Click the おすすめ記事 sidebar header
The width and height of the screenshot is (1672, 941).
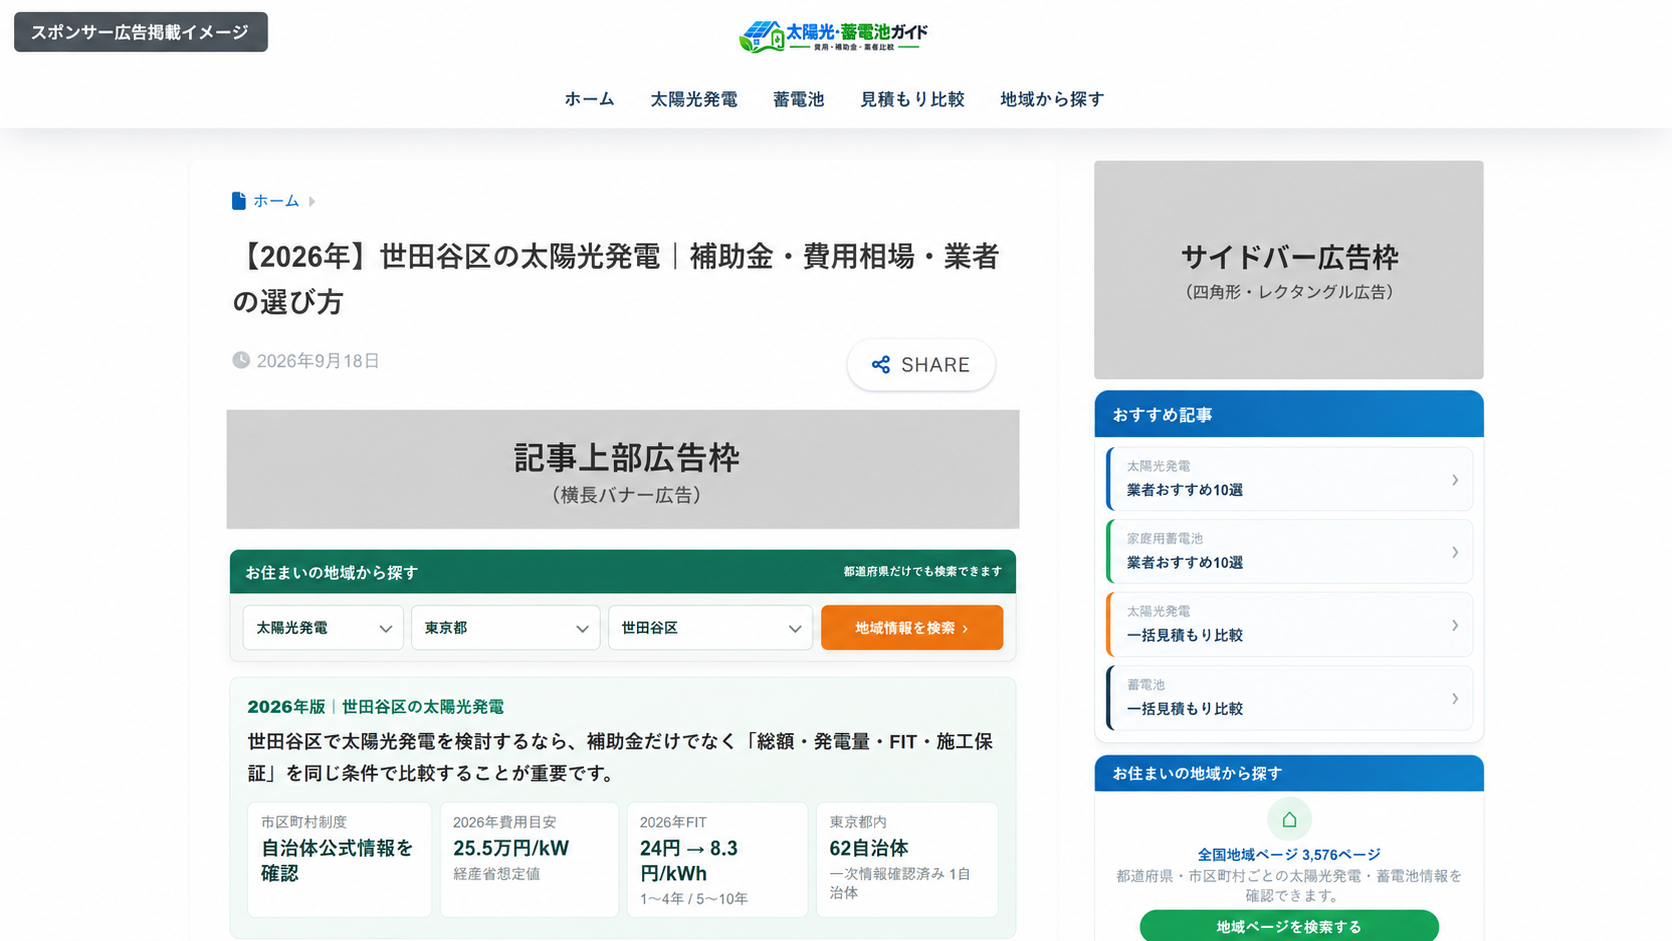(x=1289, y=414)
